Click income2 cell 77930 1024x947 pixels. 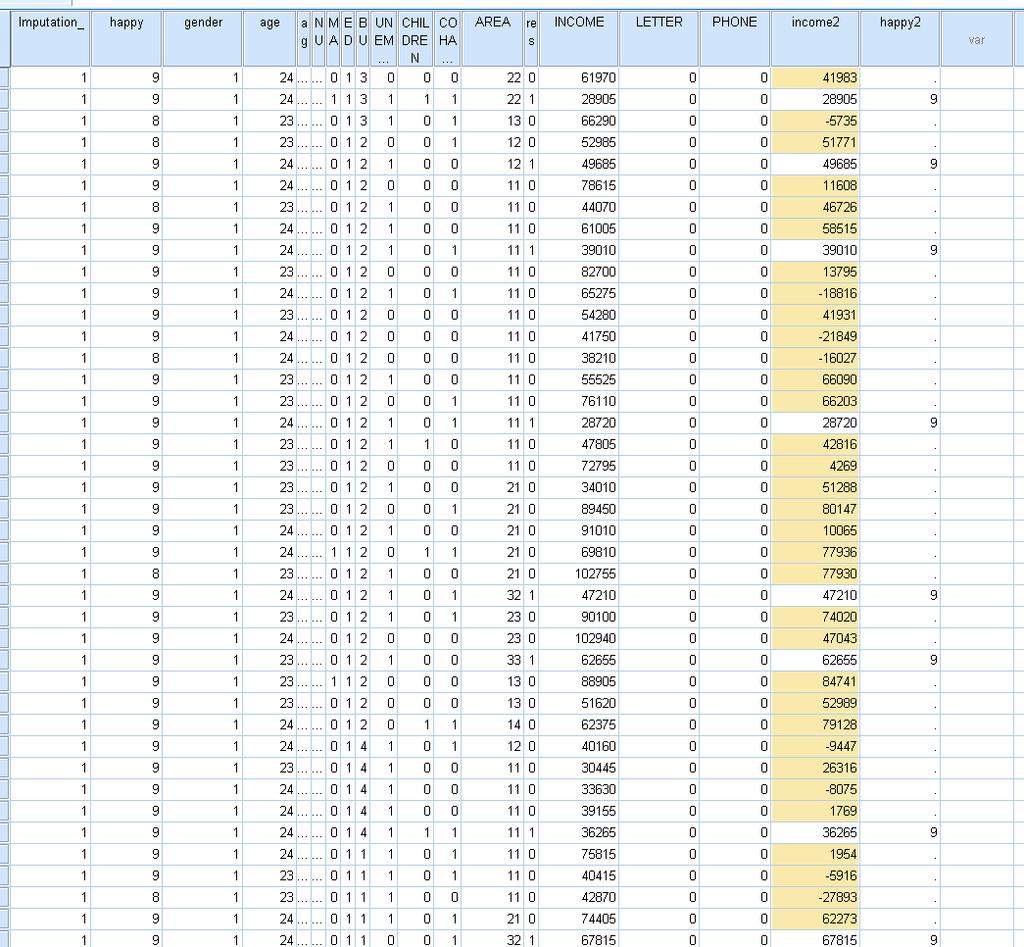click(815, 573)
